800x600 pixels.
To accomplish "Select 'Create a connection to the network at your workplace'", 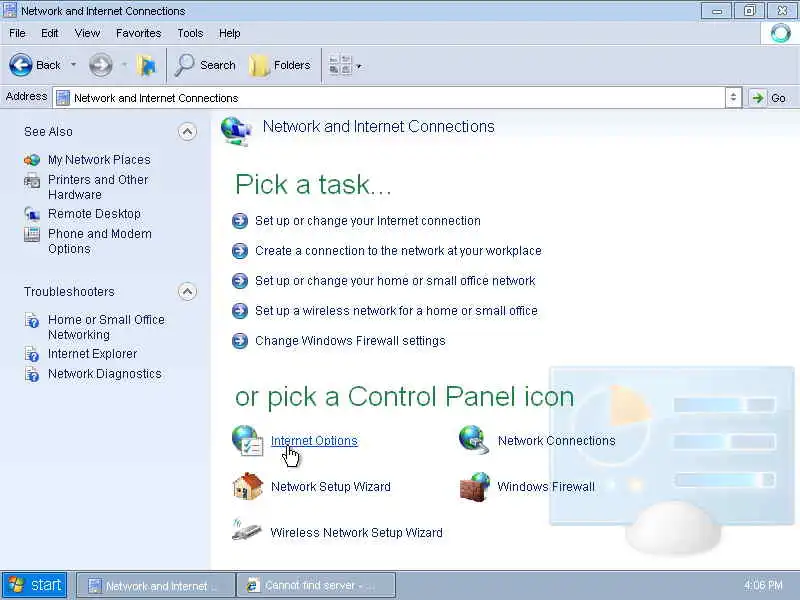I will [x=398, y=251].
